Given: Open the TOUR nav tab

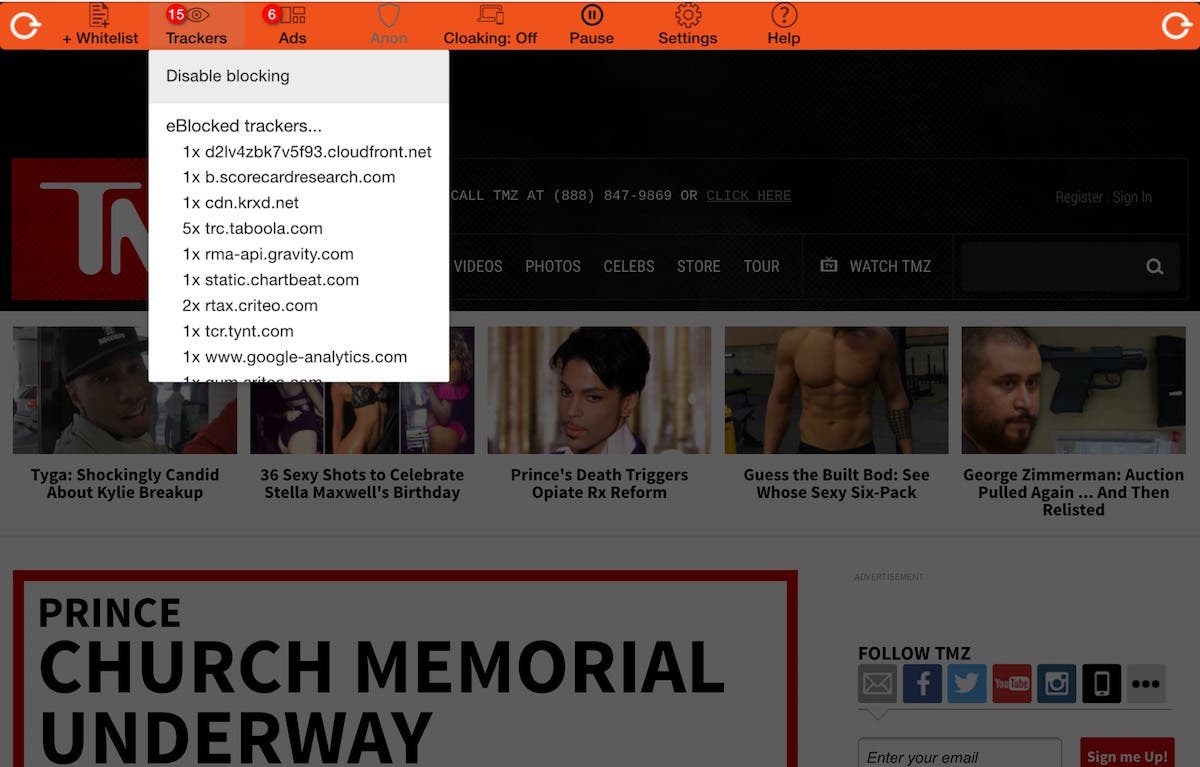Looking at the screenshot, I should pyautogui.click(x=761, y=266).
